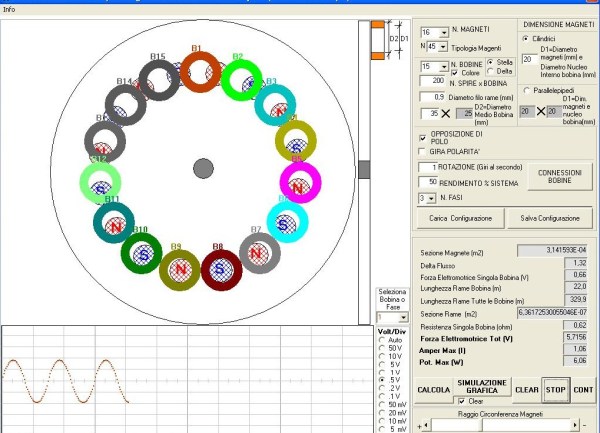Click the gray center hub of the rotor
This screenshot has height=433, width=600.
click(202, 168)
